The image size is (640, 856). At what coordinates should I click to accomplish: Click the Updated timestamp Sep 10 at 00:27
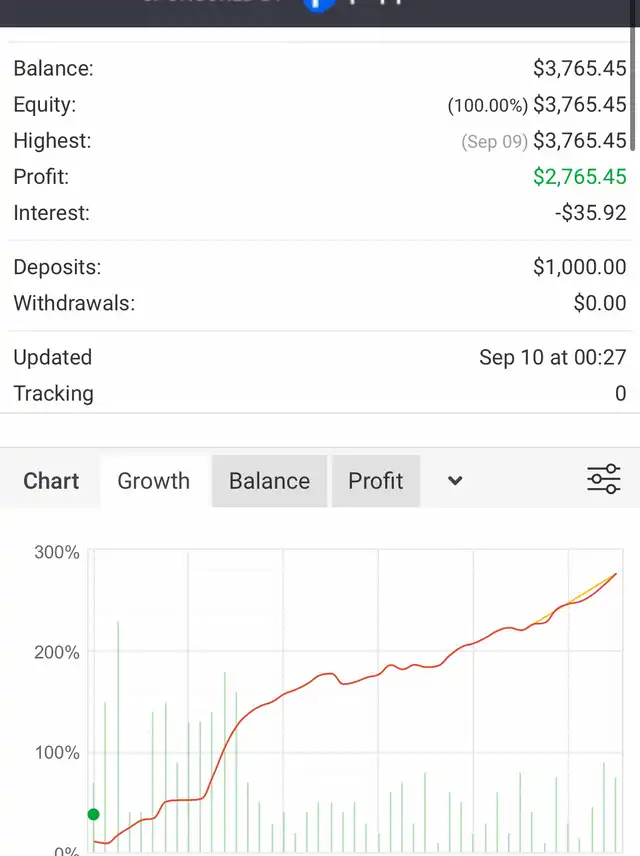pos(552,358)
